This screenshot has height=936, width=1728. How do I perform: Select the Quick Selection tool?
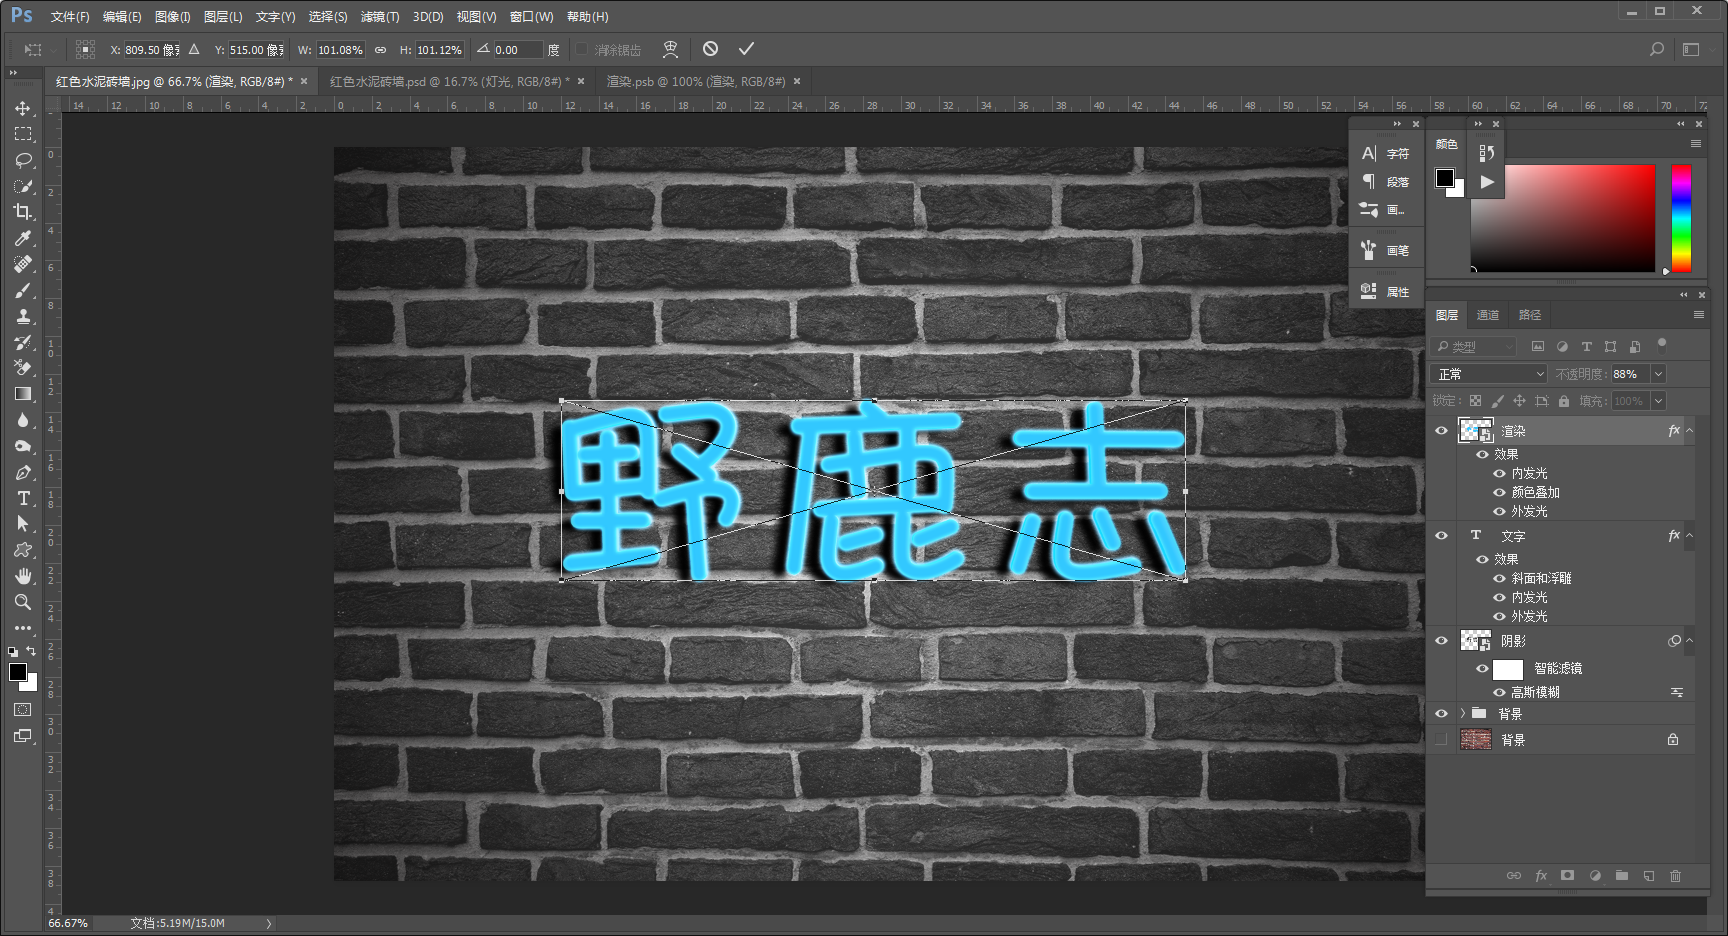coord(23,186)
